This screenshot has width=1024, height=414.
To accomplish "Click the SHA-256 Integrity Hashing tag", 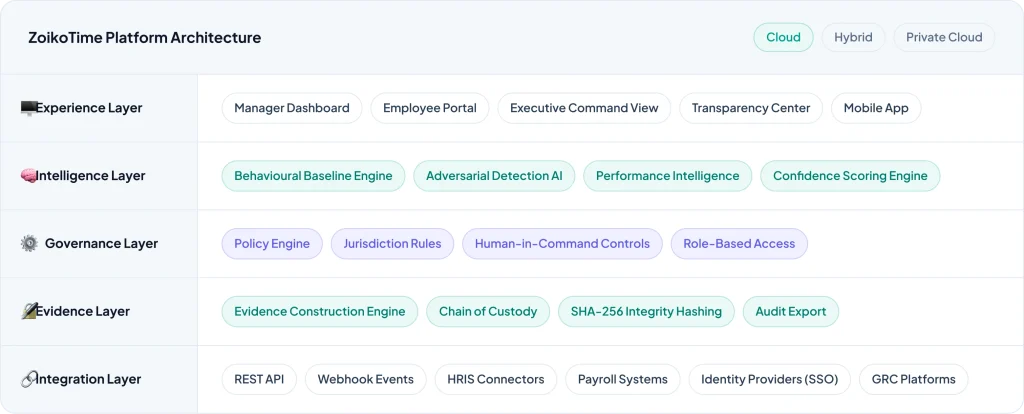I will pyautogui.click(x=646, y=311).
